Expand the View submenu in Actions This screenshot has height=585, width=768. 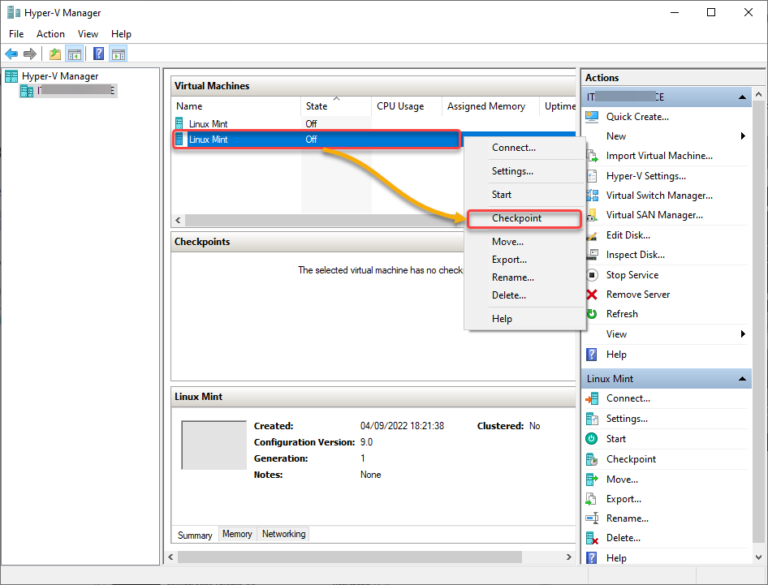point(743,334)
